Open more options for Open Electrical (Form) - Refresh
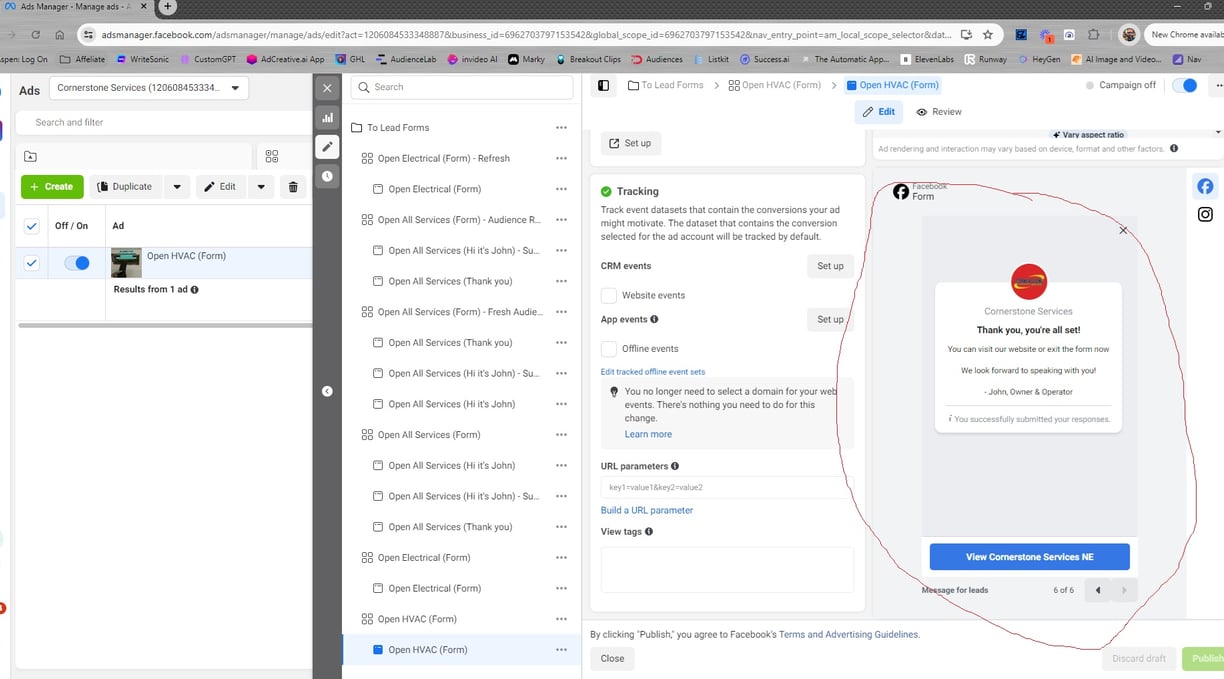Image resolution: width=1224 pixels, height=679 pixels. click(x=561, y=158)
